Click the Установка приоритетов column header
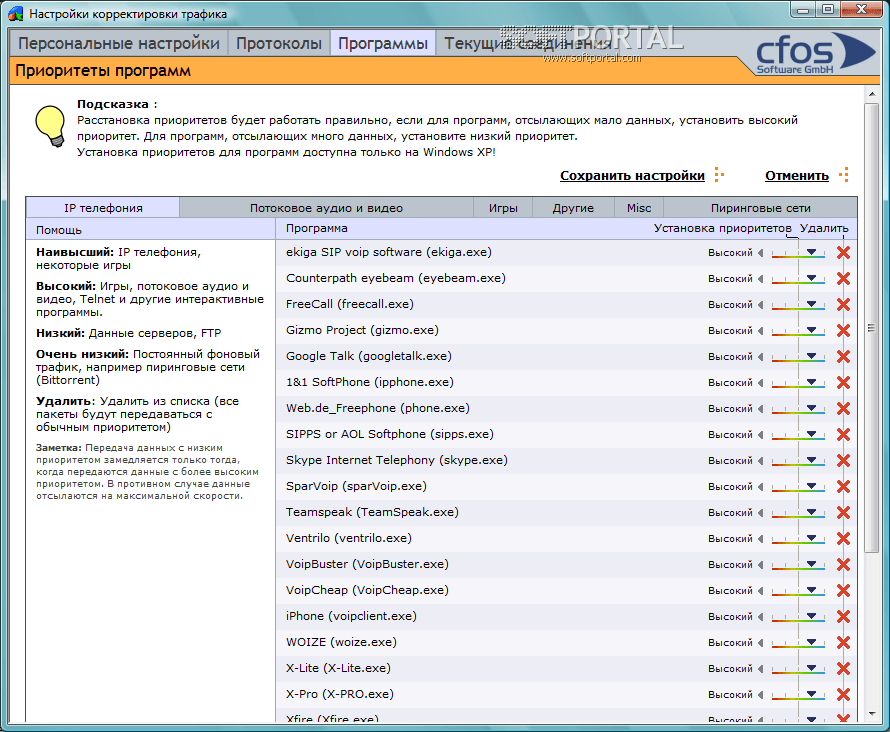 722,228
